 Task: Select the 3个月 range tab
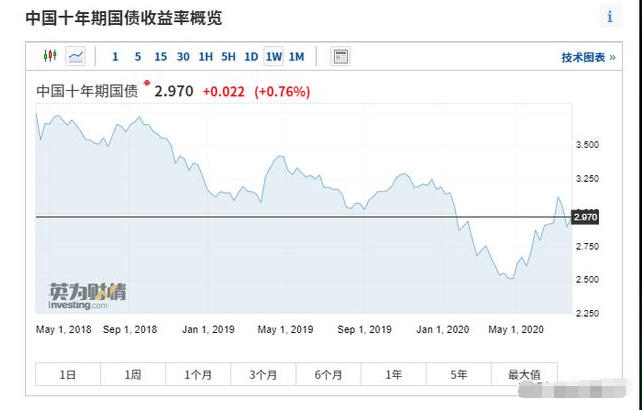tap(263, 374)
